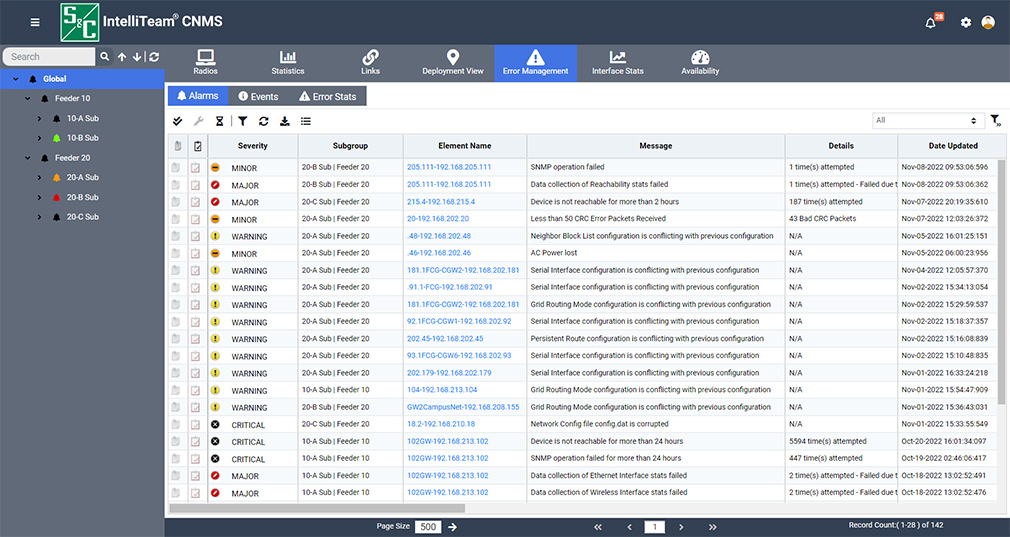The width and height of the screenshot is (1010, 537).
Task: Click the acknowledge-all double checkmark icon
Action: (177, 121)
